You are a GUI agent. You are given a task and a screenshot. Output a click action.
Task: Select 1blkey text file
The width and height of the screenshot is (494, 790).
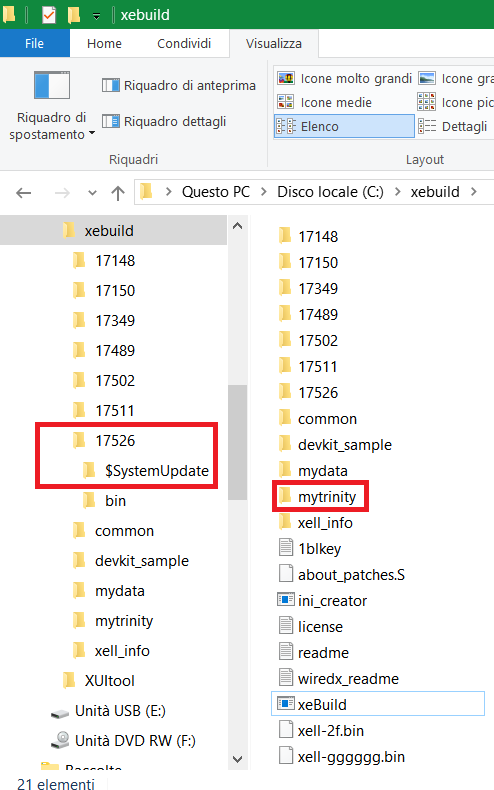[x=310, y=549]
